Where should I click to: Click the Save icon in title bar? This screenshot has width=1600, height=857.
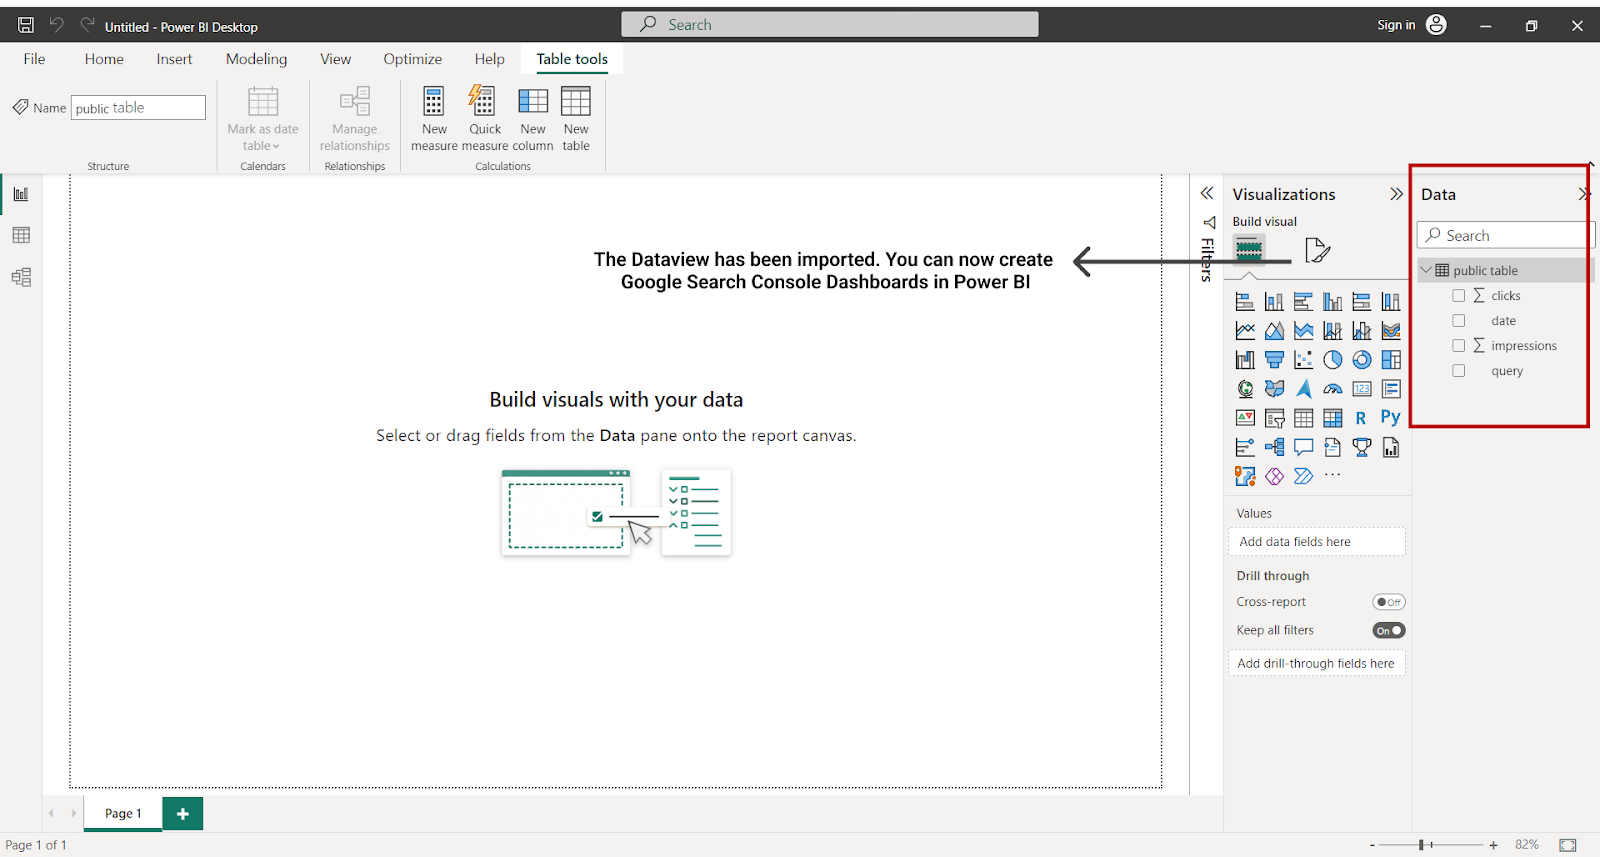coord(26,25)
